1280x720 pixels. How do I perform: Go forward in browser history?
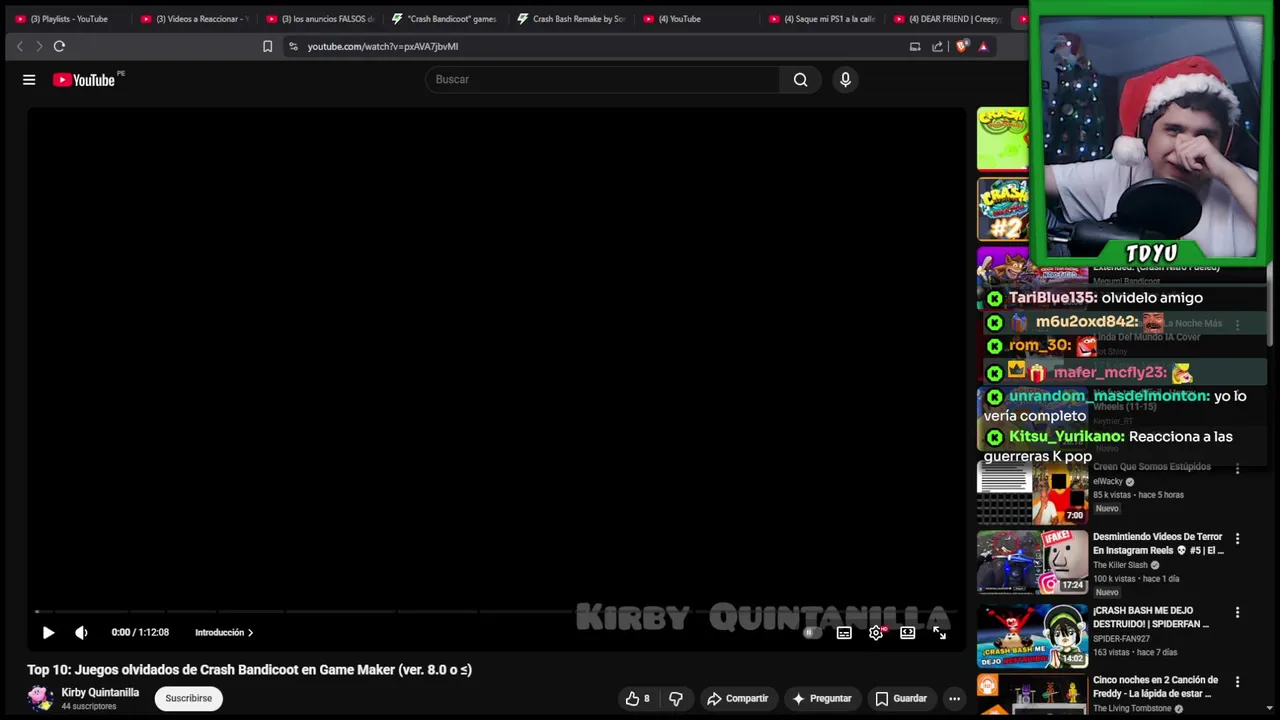[x=39, y=46]
